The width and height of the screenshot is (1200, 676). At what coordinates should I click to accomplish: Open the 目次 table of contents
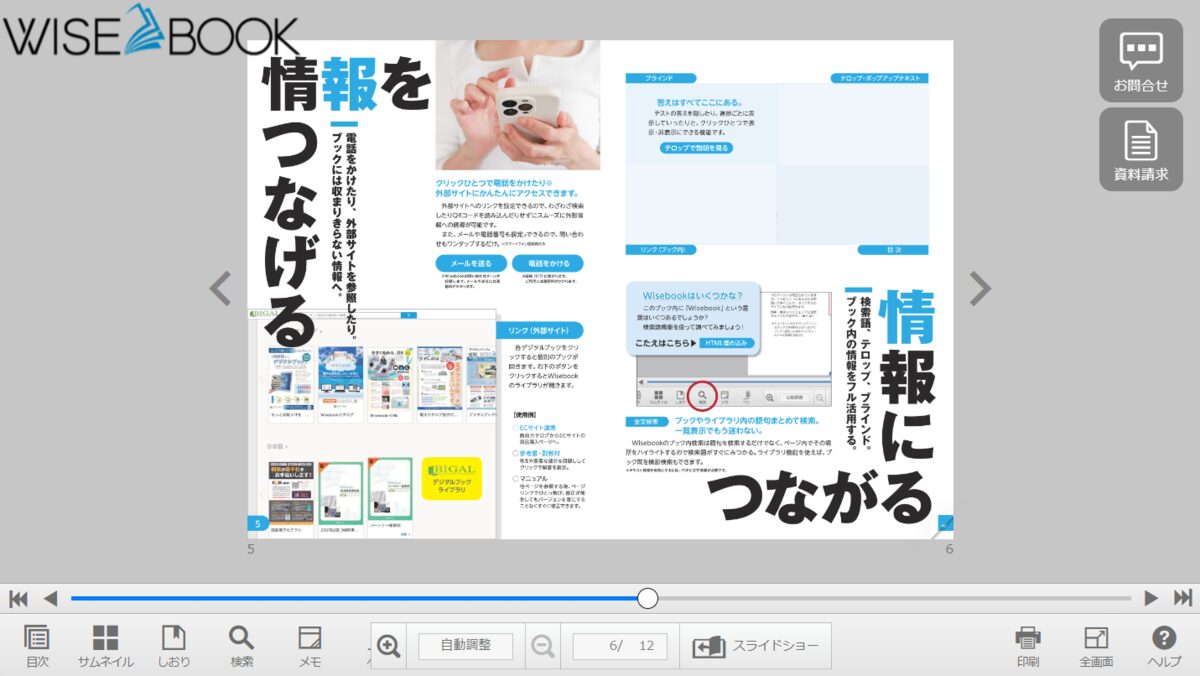click(37, 646)
